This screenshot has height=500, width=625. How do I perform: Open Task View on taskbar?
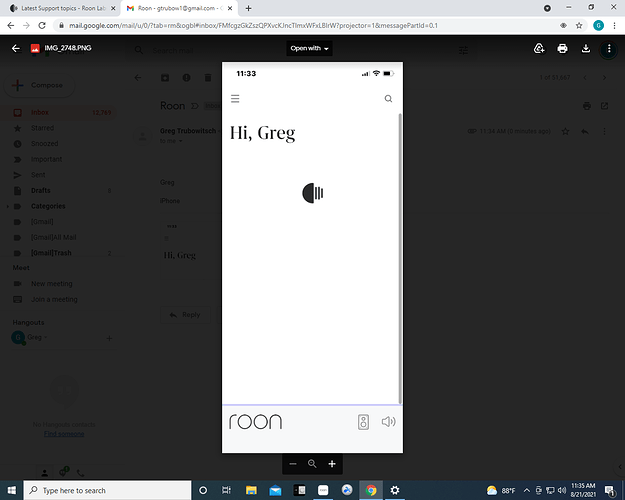tap(226, 490)
